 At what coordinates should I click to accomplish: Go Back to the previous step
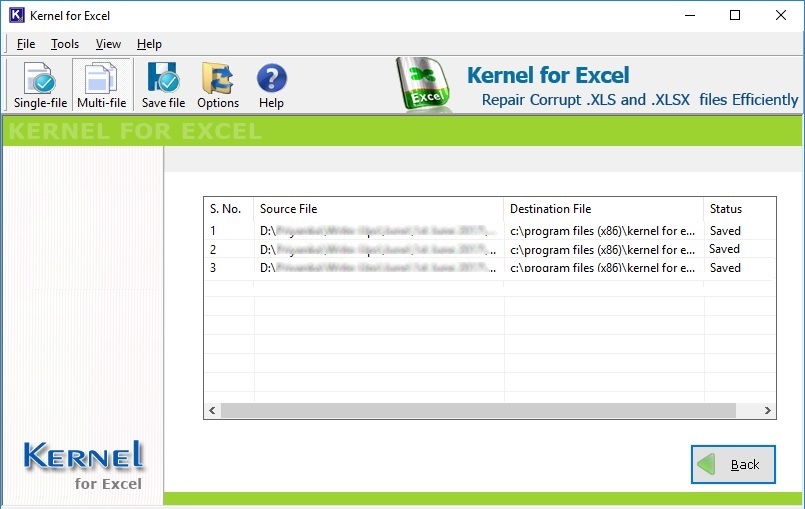pos(733,464)
